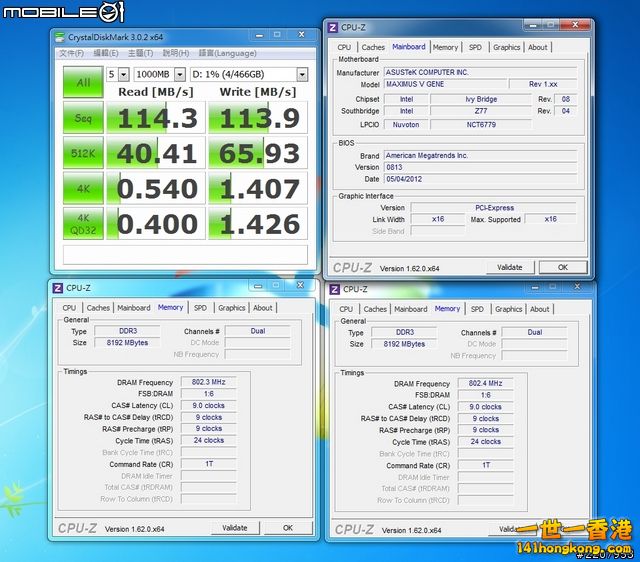Click OK in the 802.4 MHz CPU-Z window
640x562 pixels.
563,528
